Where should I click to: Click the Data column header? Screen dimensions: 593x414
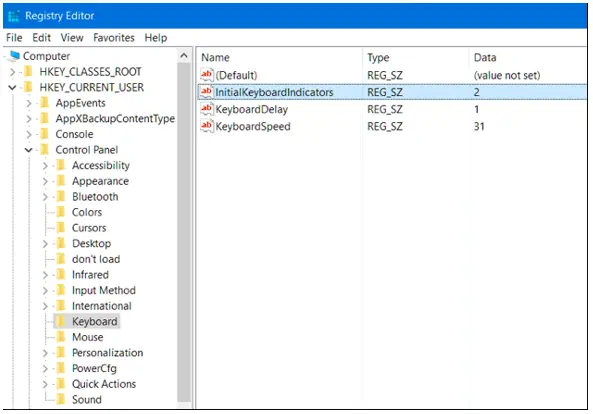pos(528,57)
